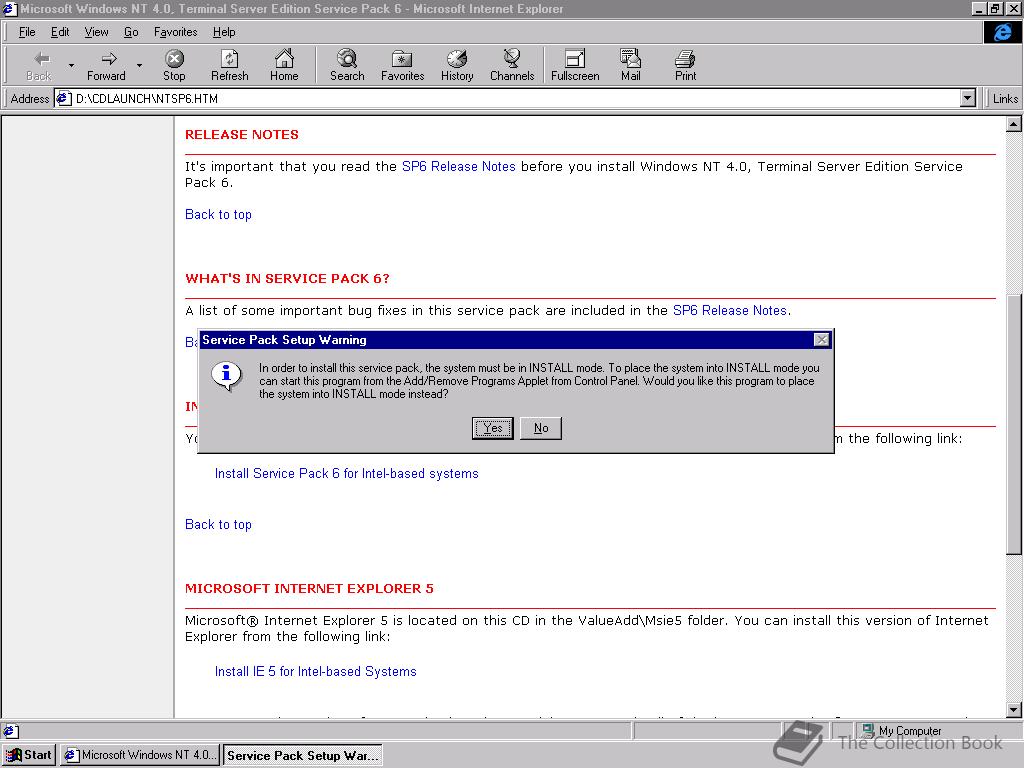
Task: Click the information icon in warning dialog
Action: (227, 375)
